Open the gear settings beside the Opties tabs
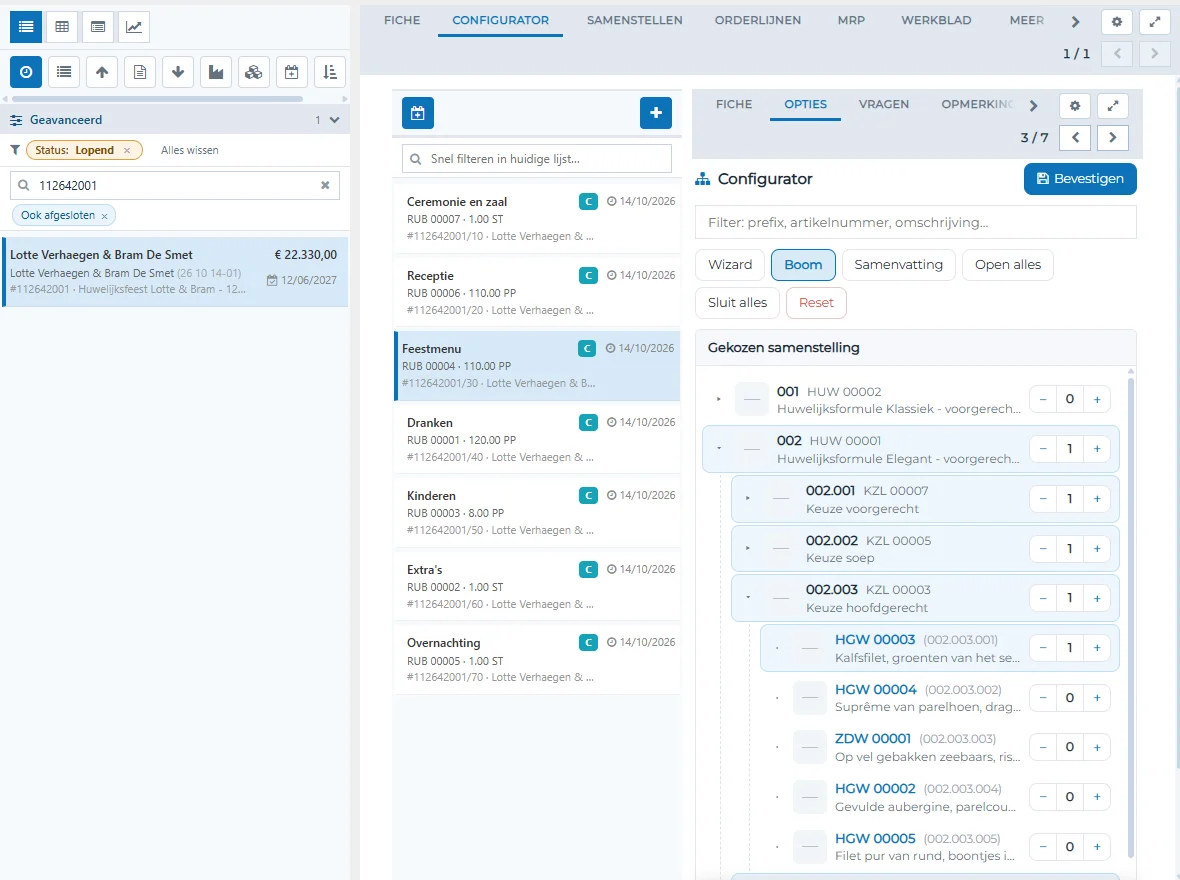This screenshot has width=1180, height=880. (x=1075, y=105)
